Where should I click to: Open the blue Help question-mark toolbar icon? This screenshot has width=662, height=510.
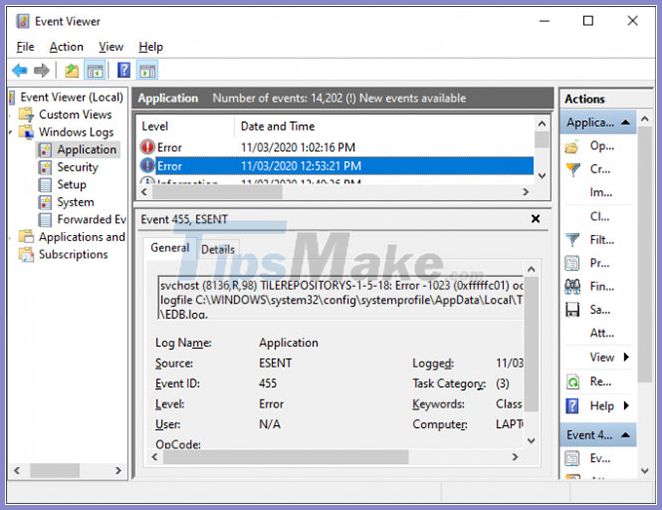click(x=124, y=70)
